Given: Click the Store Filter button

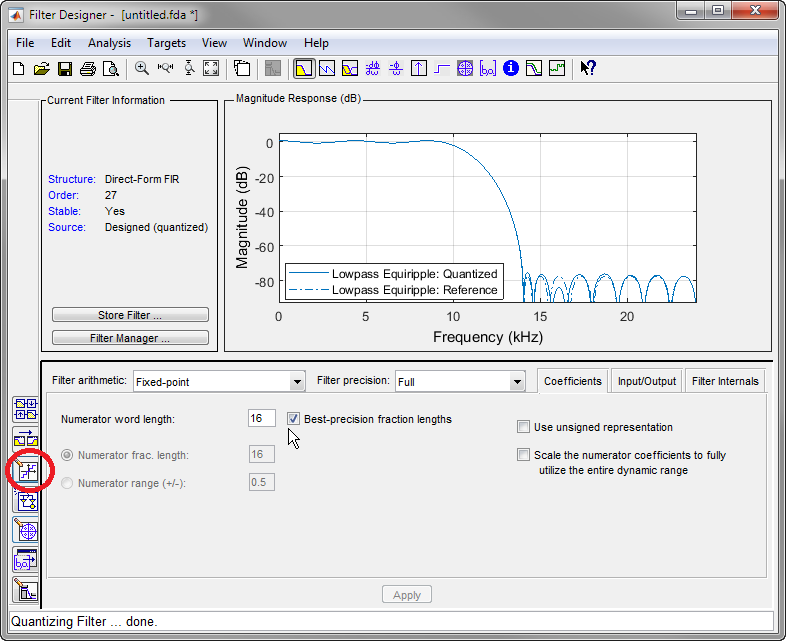Looking at the screenshot, I should [x=130, y=315].
